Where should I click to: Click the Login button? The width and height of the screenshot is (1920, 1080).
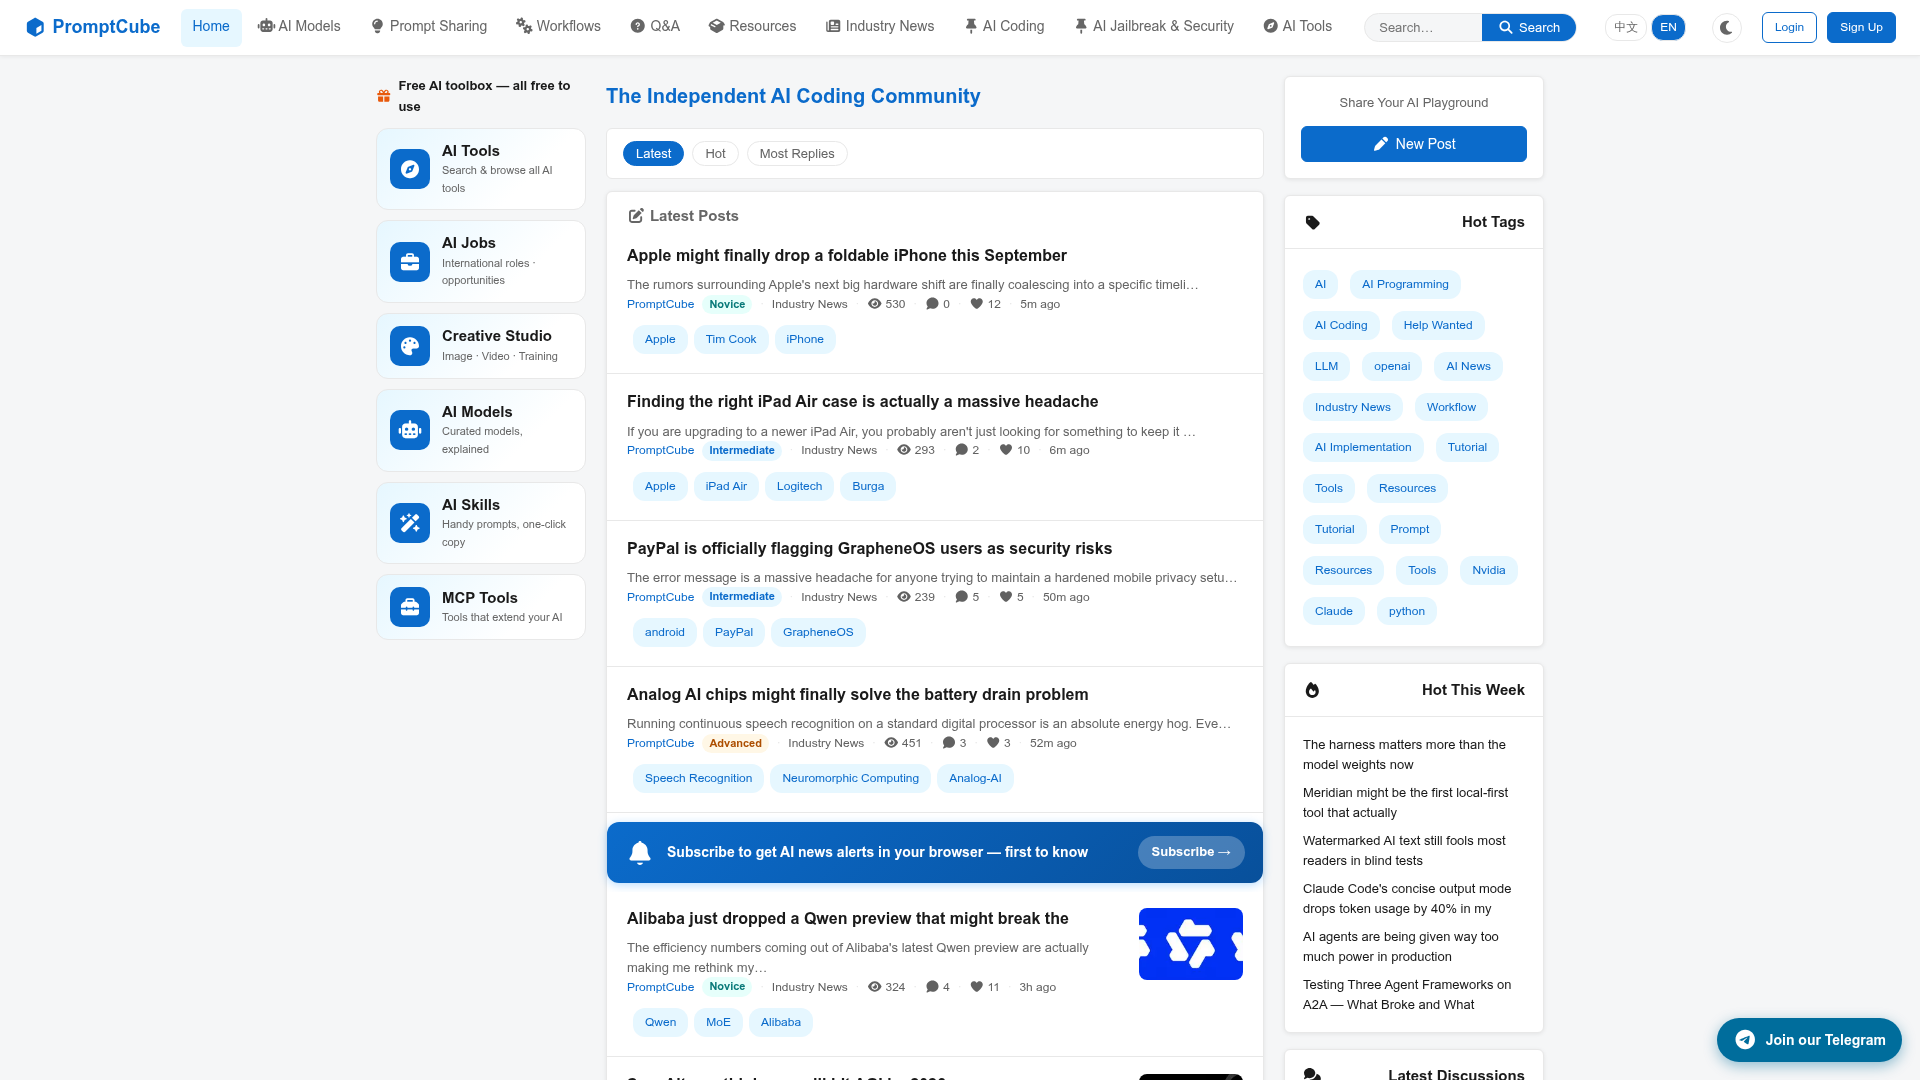tap(1789, 28)
